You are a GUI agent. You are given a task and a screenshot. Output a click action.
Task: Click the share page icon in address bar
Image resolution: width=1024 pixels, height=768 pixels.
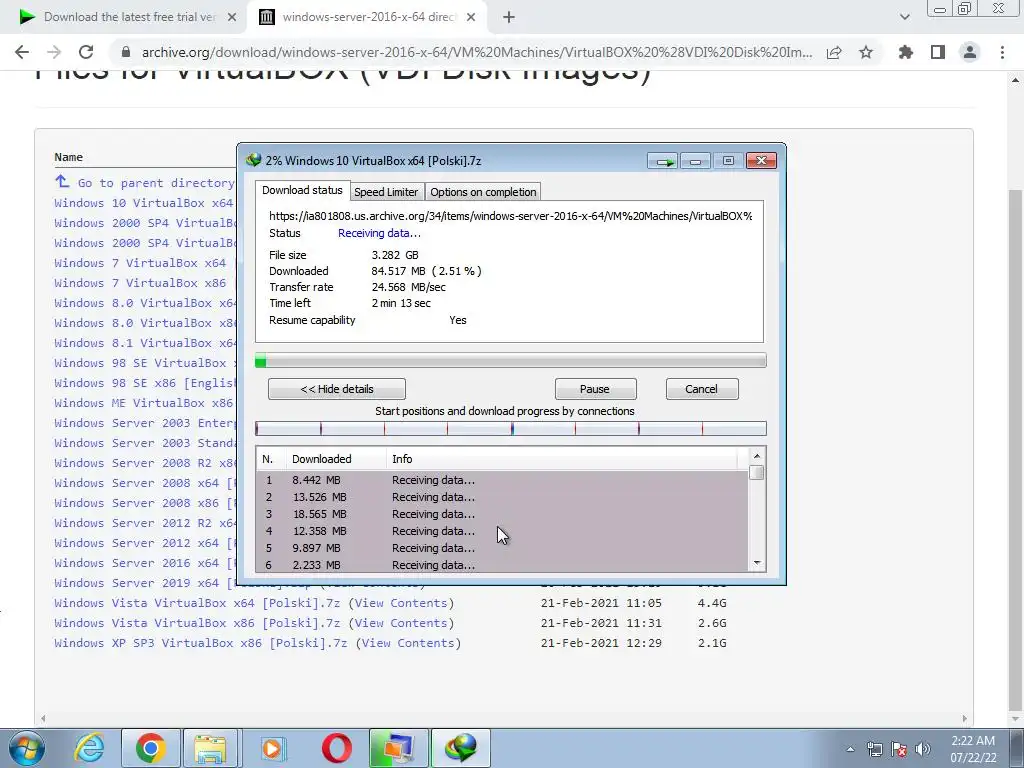pyautogui.click(x=834, y=52)
